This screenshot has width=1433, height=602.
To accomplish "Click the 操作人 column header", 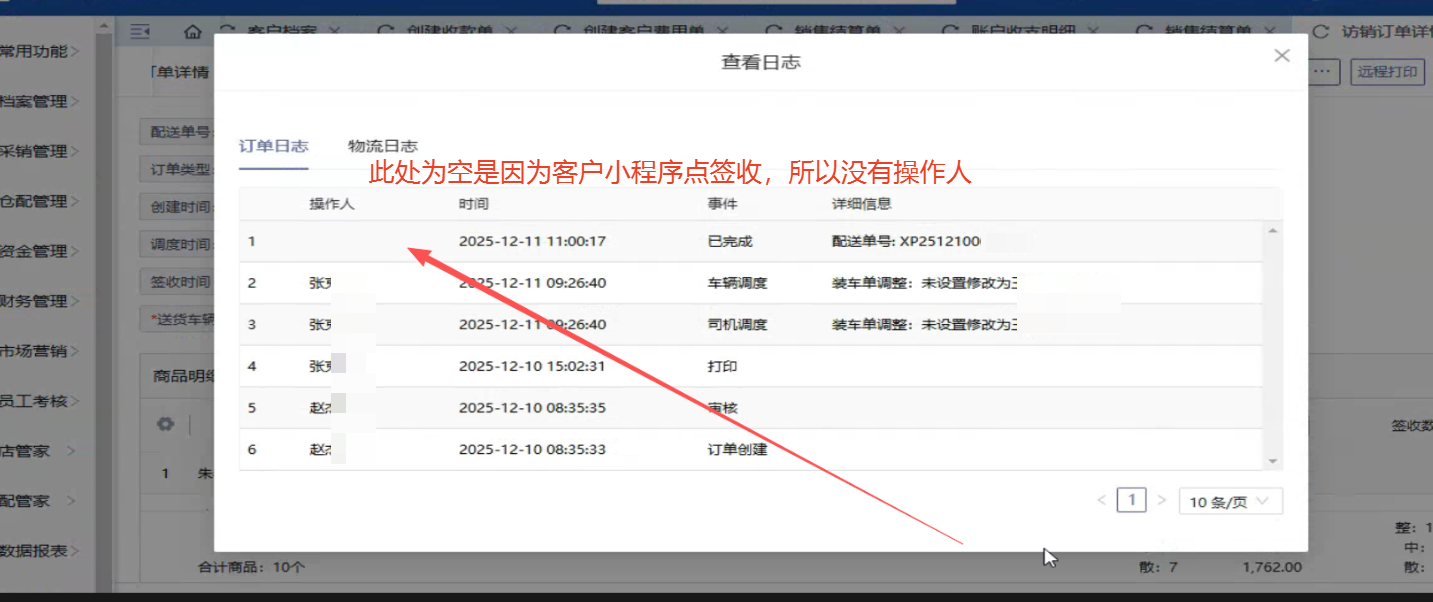I will coord(332,204).
